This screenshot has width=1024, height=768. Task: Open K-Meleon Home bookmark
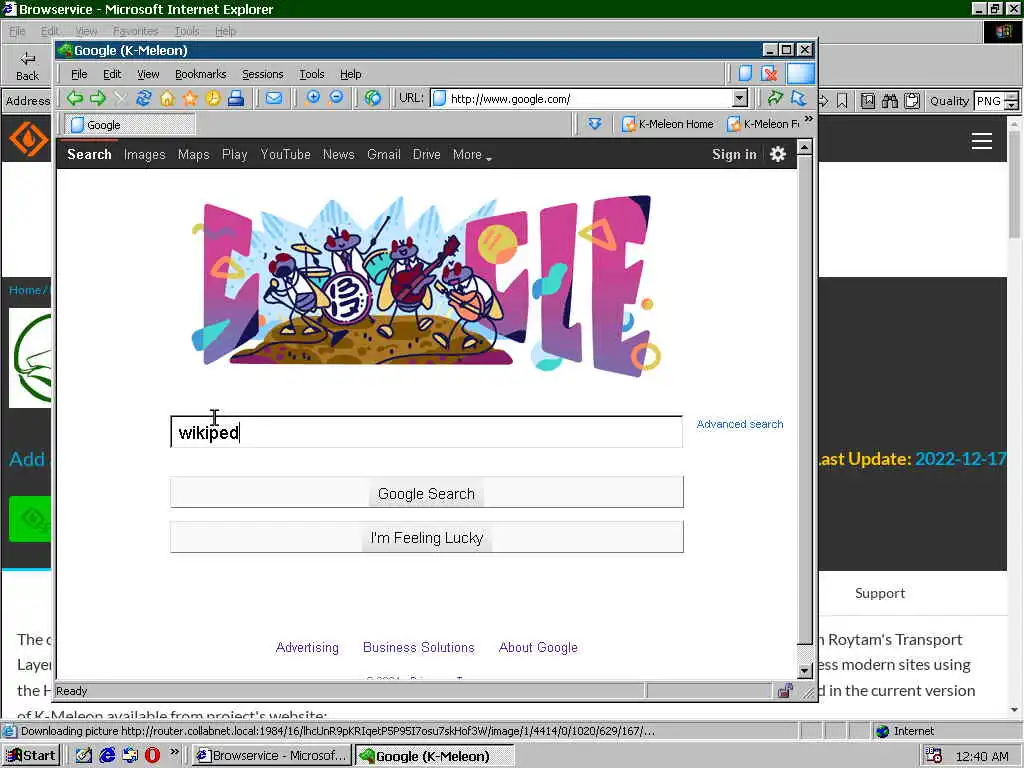click(667, 124)
